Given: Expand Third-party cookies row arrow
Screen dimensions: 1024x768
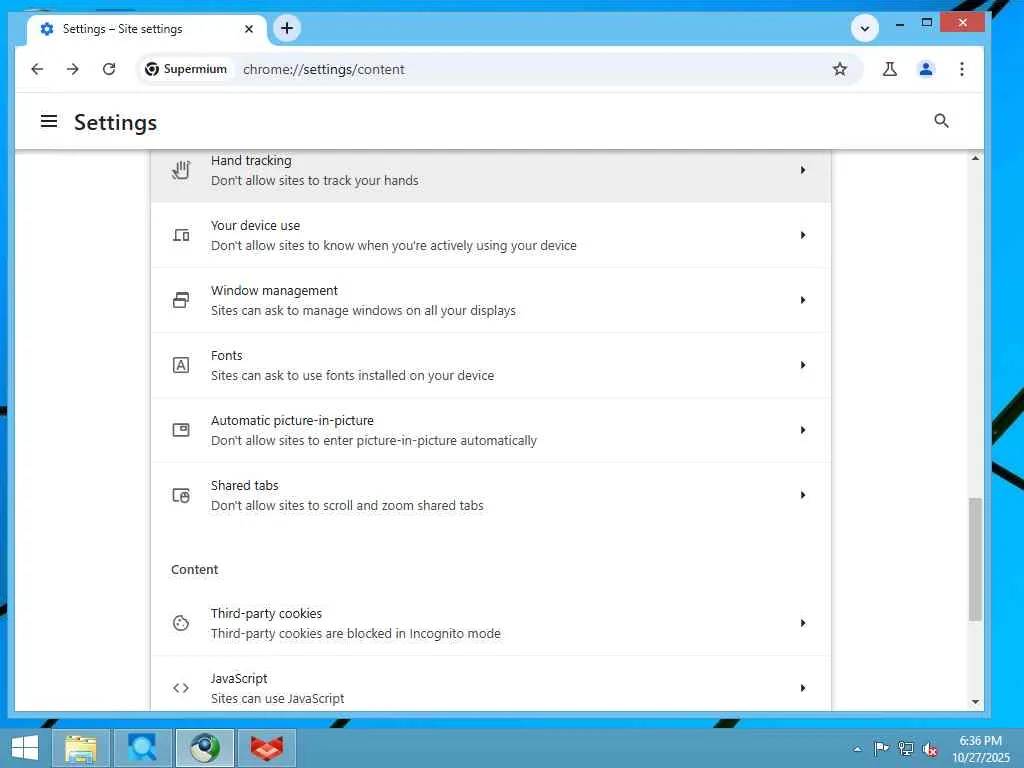Looking at the screenshot, I should click(803, 623).
